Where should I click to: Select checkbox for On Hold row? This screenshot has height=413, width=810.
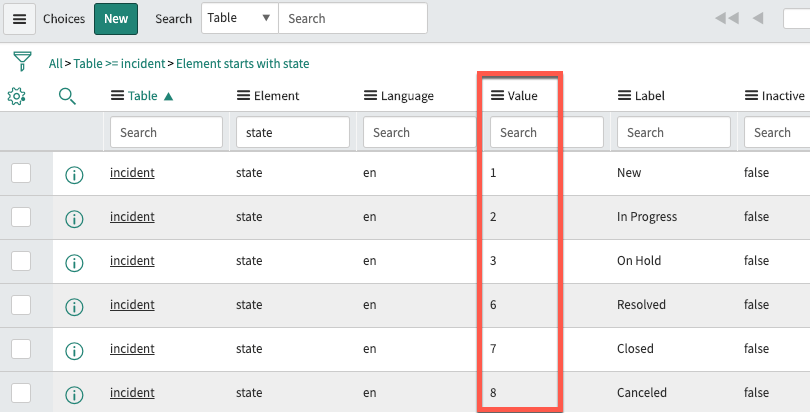point(21,261)
